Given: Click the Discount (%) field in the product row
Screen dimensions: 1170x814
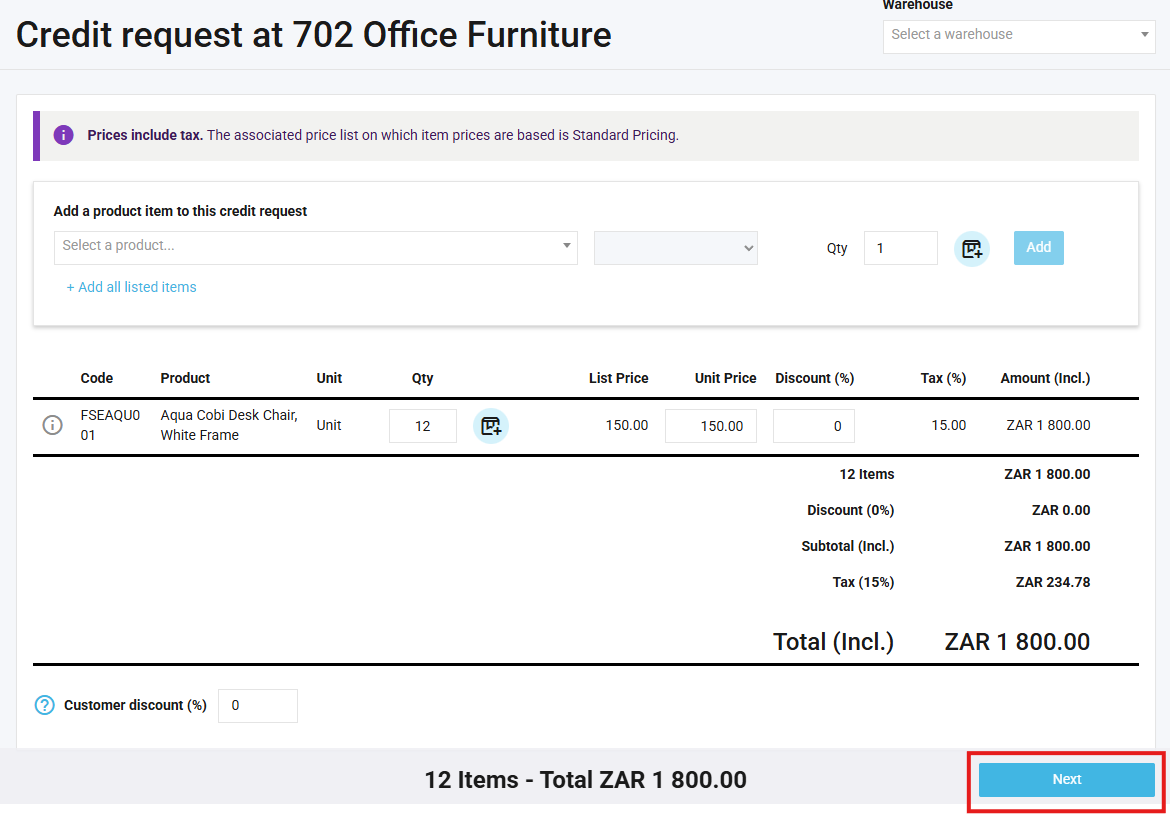Looking at the screenshot, I should (813, 426).
